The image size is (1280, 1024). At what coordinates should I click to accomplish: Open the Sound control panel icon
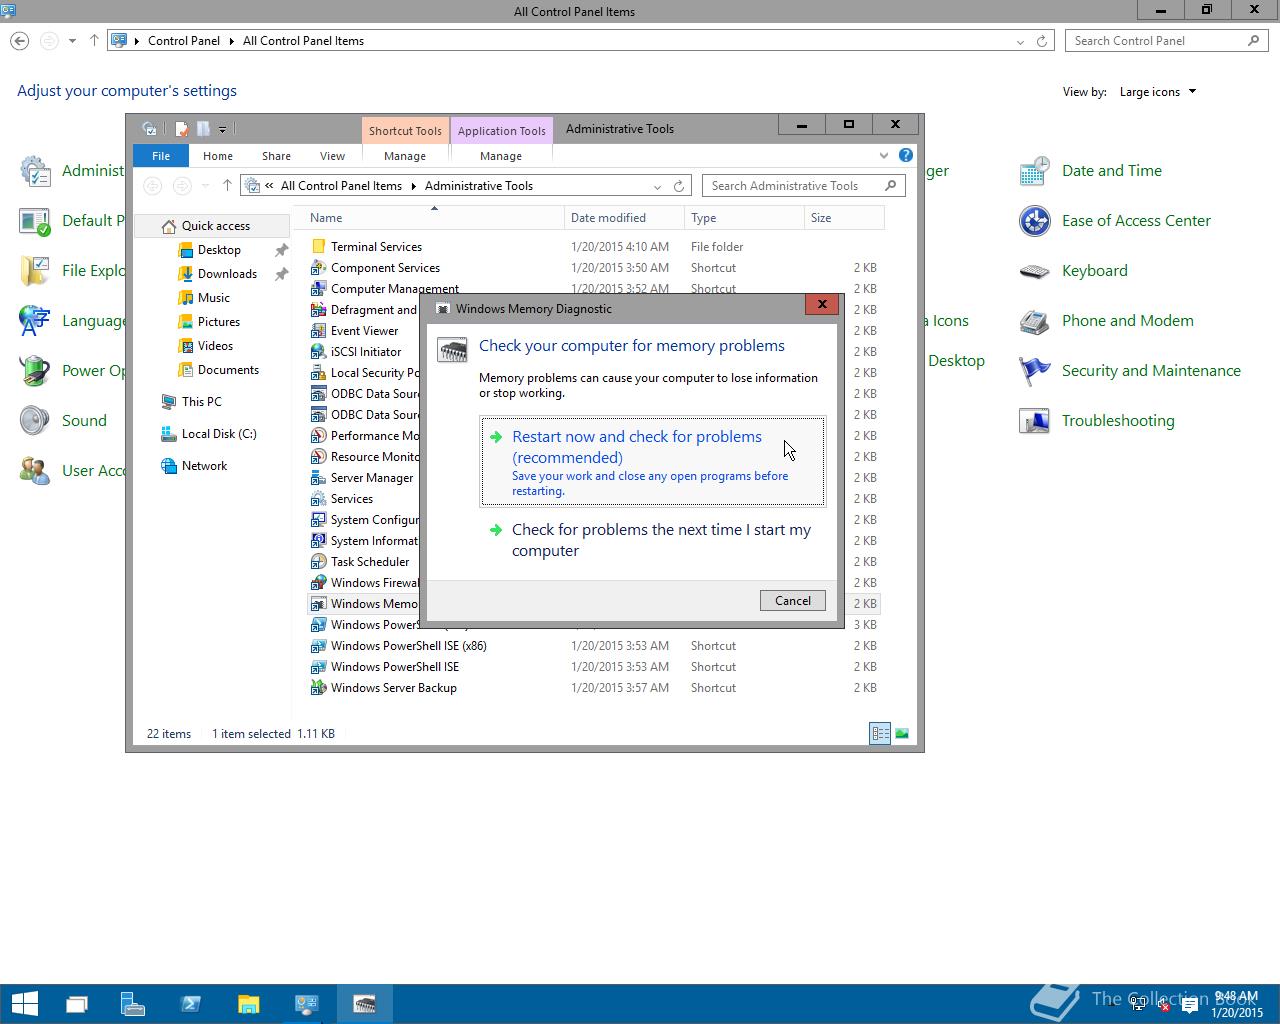[63, 421]
